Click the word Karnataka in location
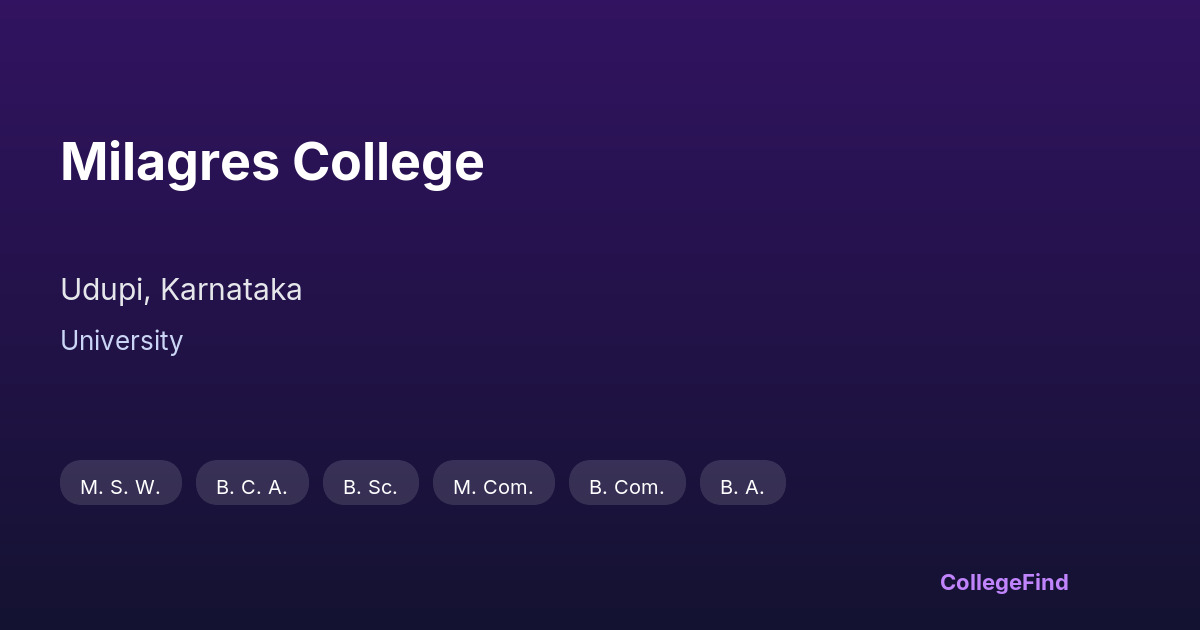 (231, 290)
